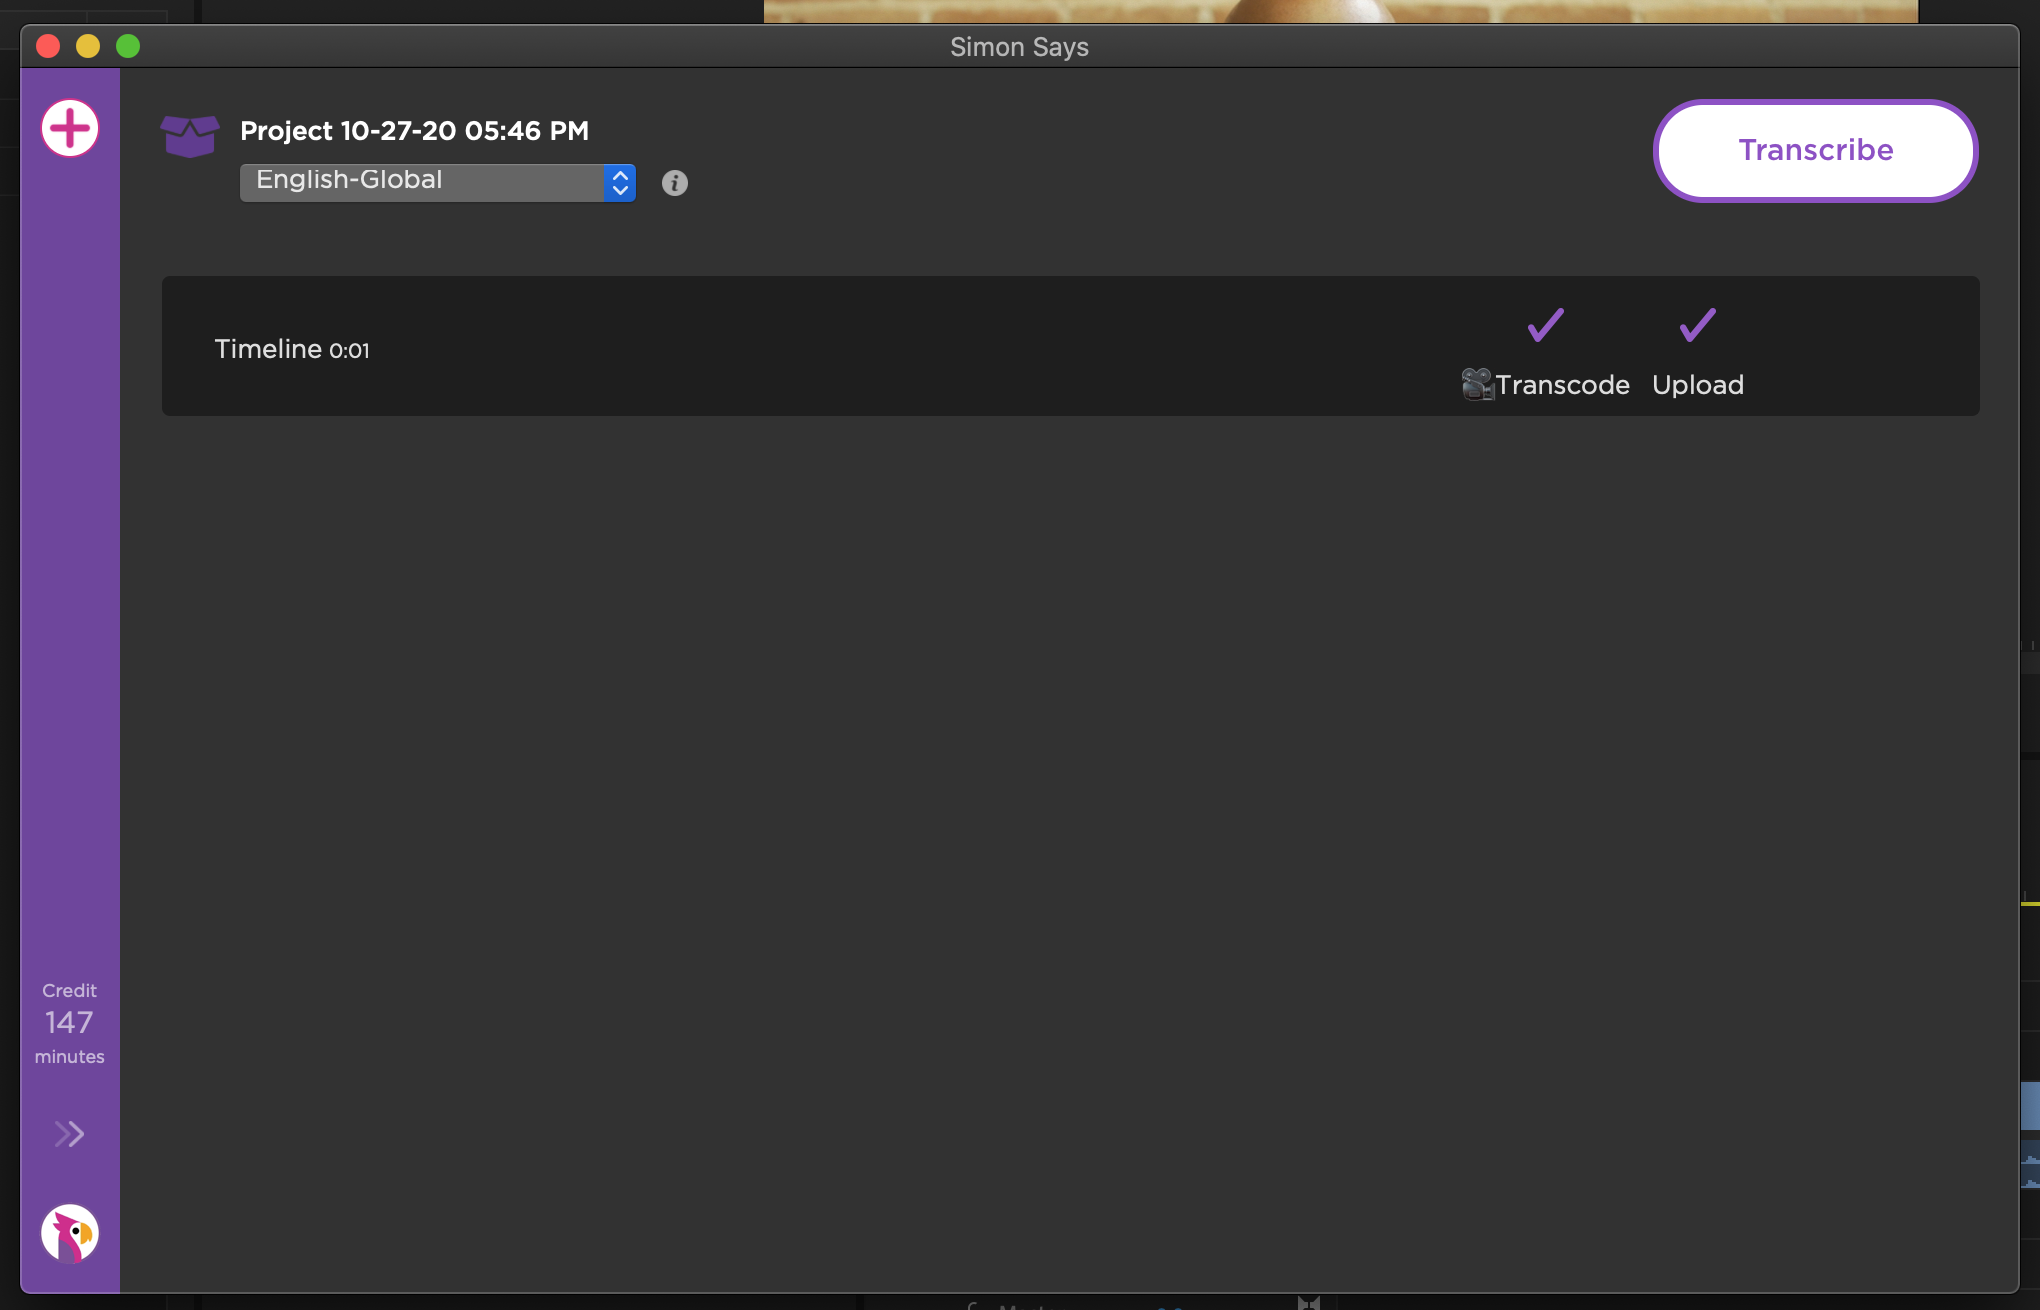Click the Simon Says window title bar
2040x1310 pixels.
click(1018, 47)
